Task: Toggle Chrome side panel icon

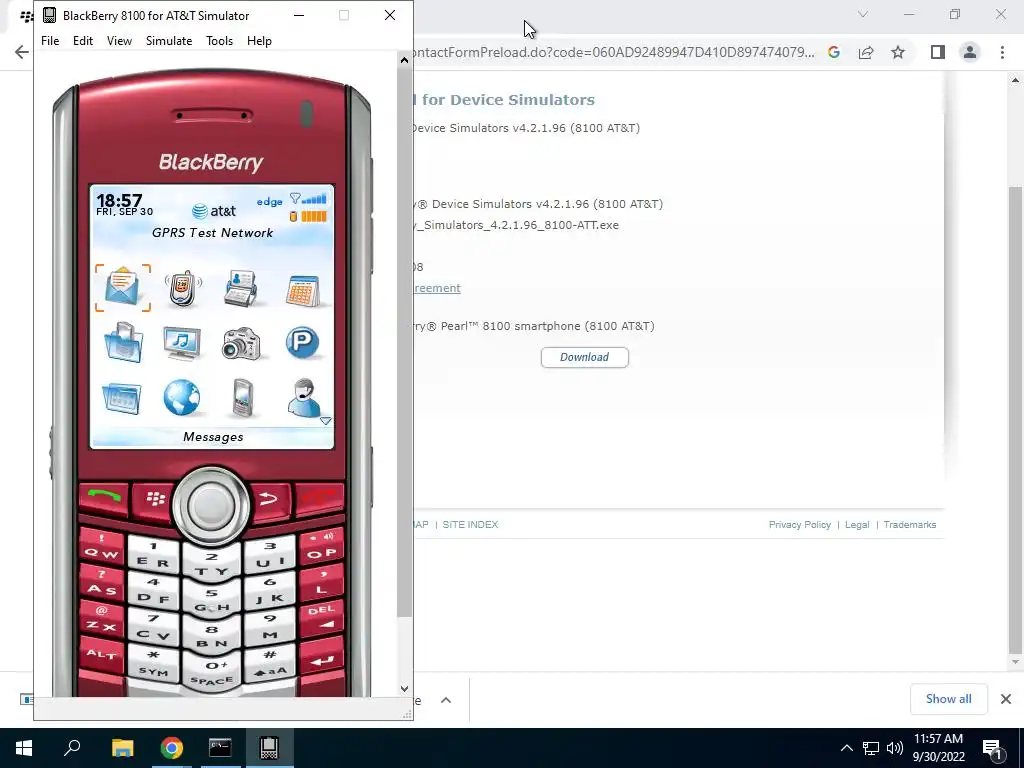Action: (x=938, y=52)
